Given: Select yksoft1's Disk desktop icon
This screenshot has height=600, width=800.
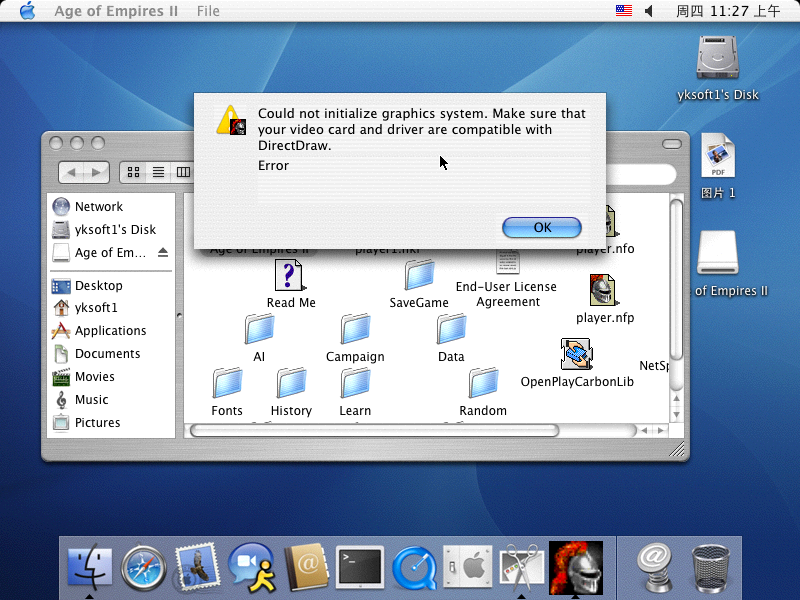Looking at the screenshot, I should click(x=718, y=67).
